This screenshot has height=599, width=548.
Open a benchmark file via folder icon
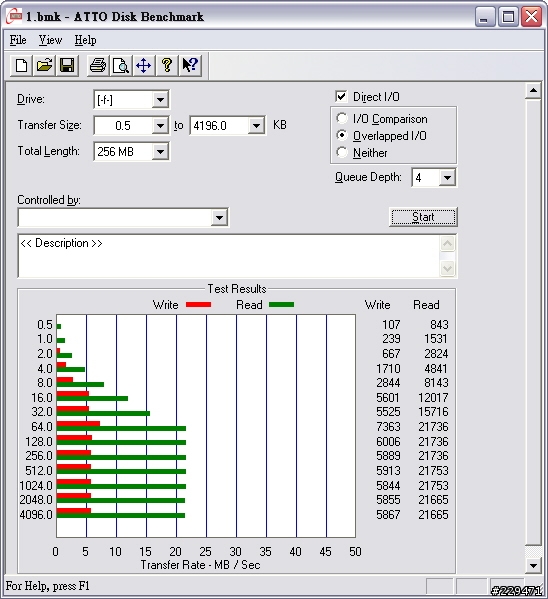tap(44, 65)
